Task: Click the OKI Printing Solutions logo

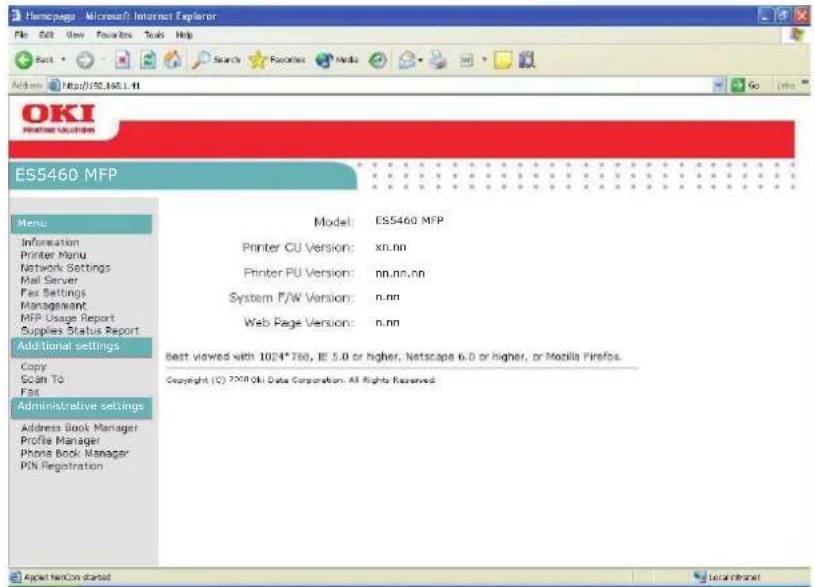Action: tap(58, 118)
